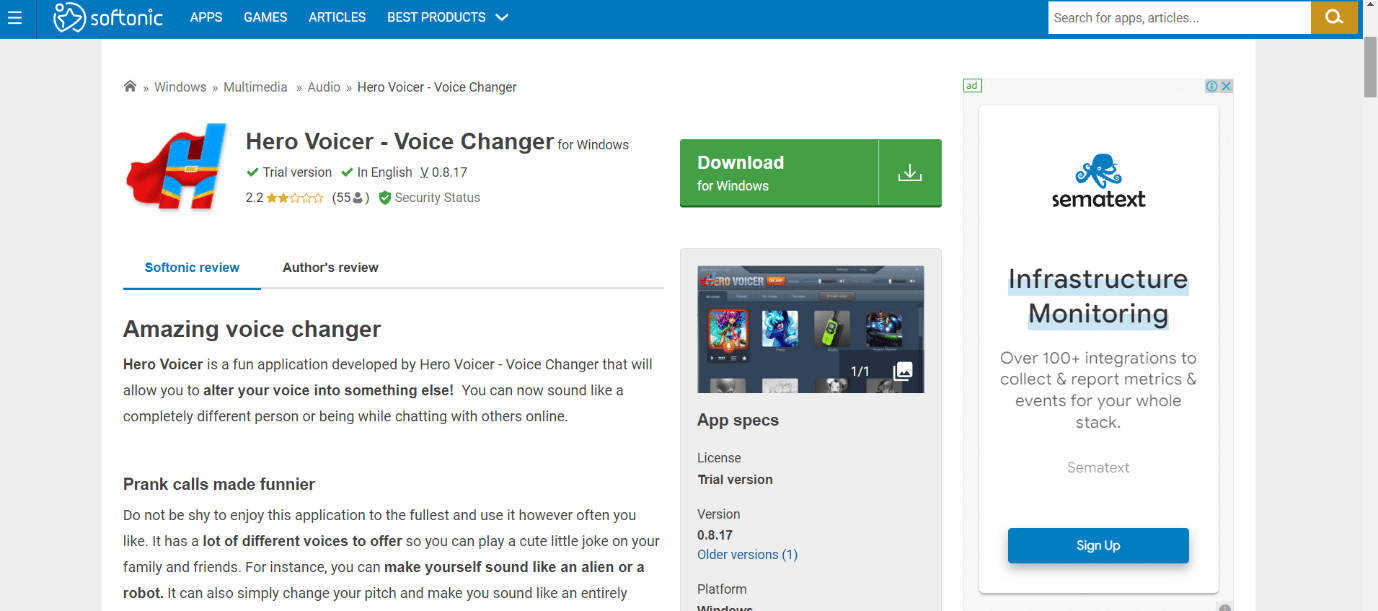Click the 'Platform' spec label
The image size is (1378, 611).
(x=722, y=589)
